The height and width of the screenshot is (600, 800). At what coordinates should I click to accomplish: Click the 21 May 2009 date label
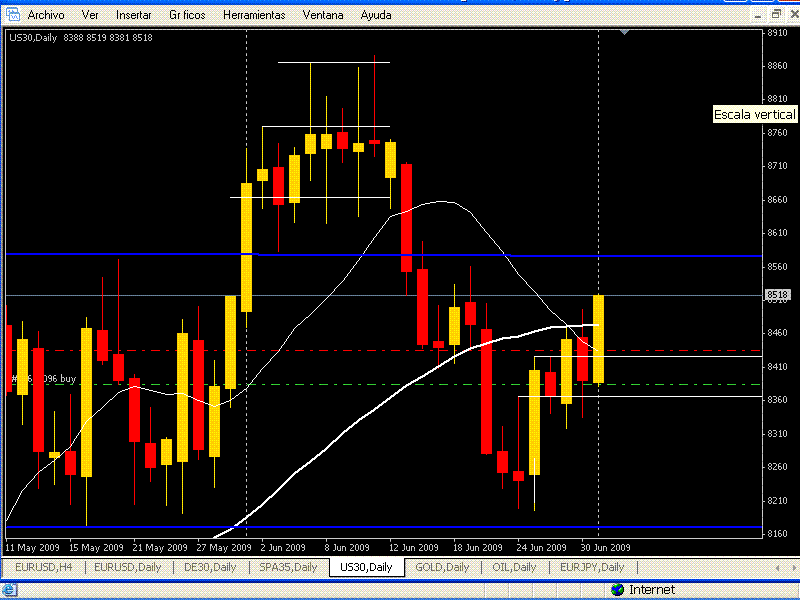tap(160, 547)
